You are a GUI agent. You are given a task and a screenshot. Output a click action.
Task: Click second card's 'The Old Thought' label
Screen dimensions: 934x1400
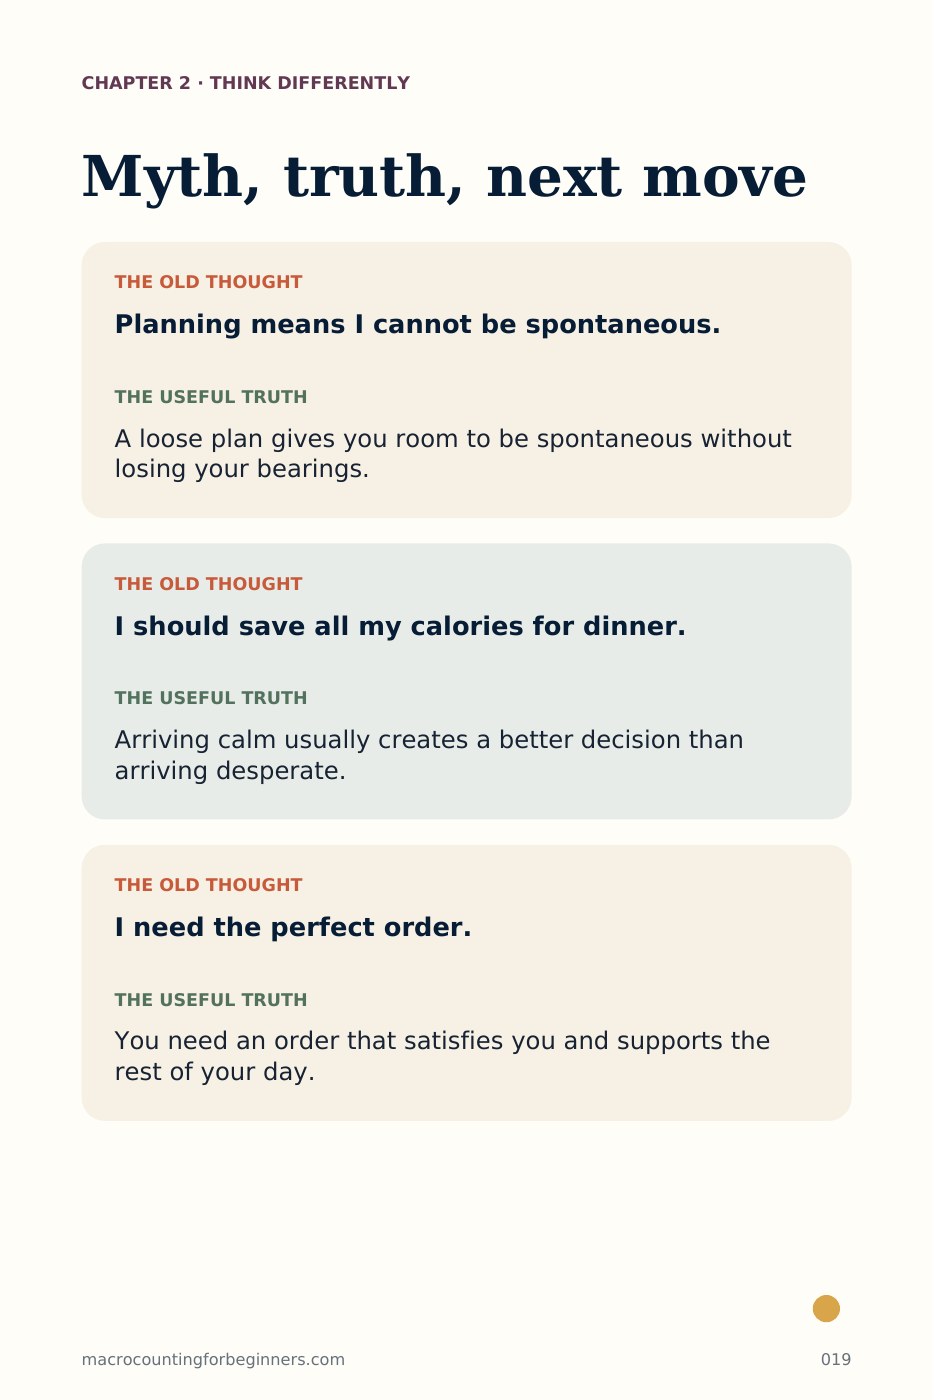[208, 584]
